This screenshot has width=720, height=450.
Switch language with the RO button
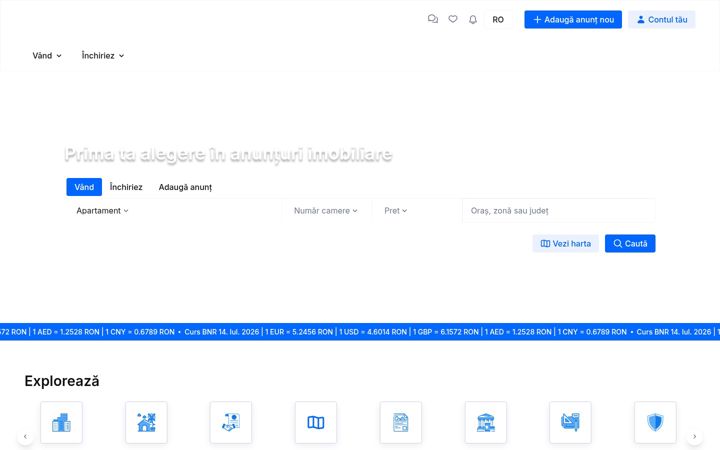(x=498, y=19)
